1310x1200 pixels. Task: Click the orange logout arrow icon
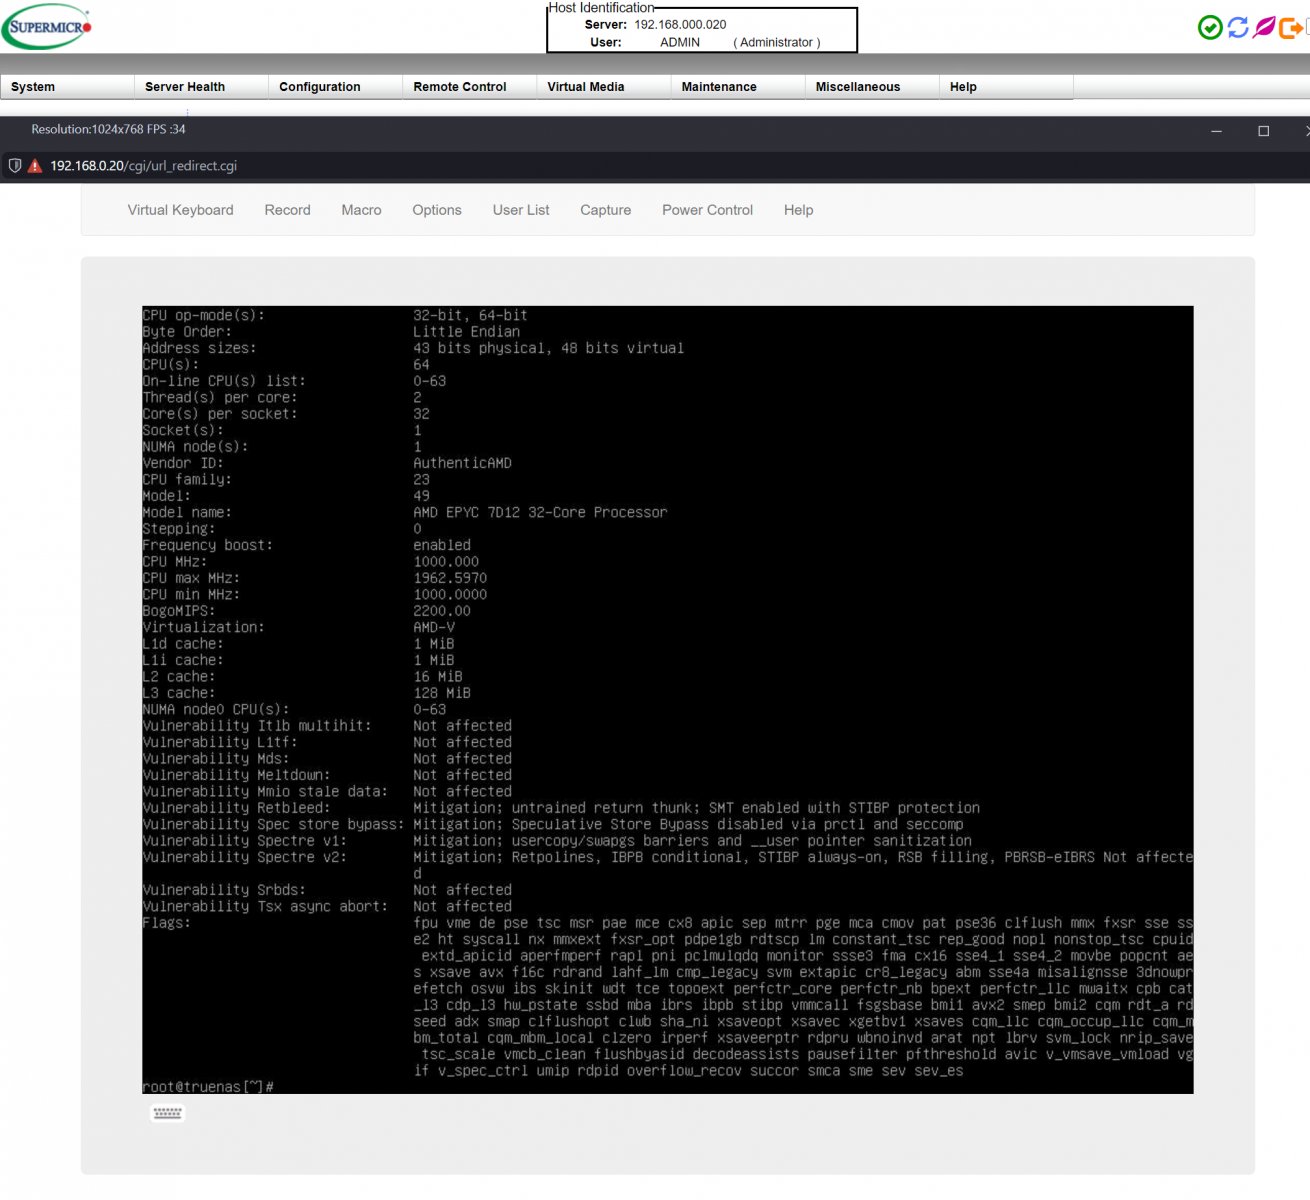tap(1291, 28)
